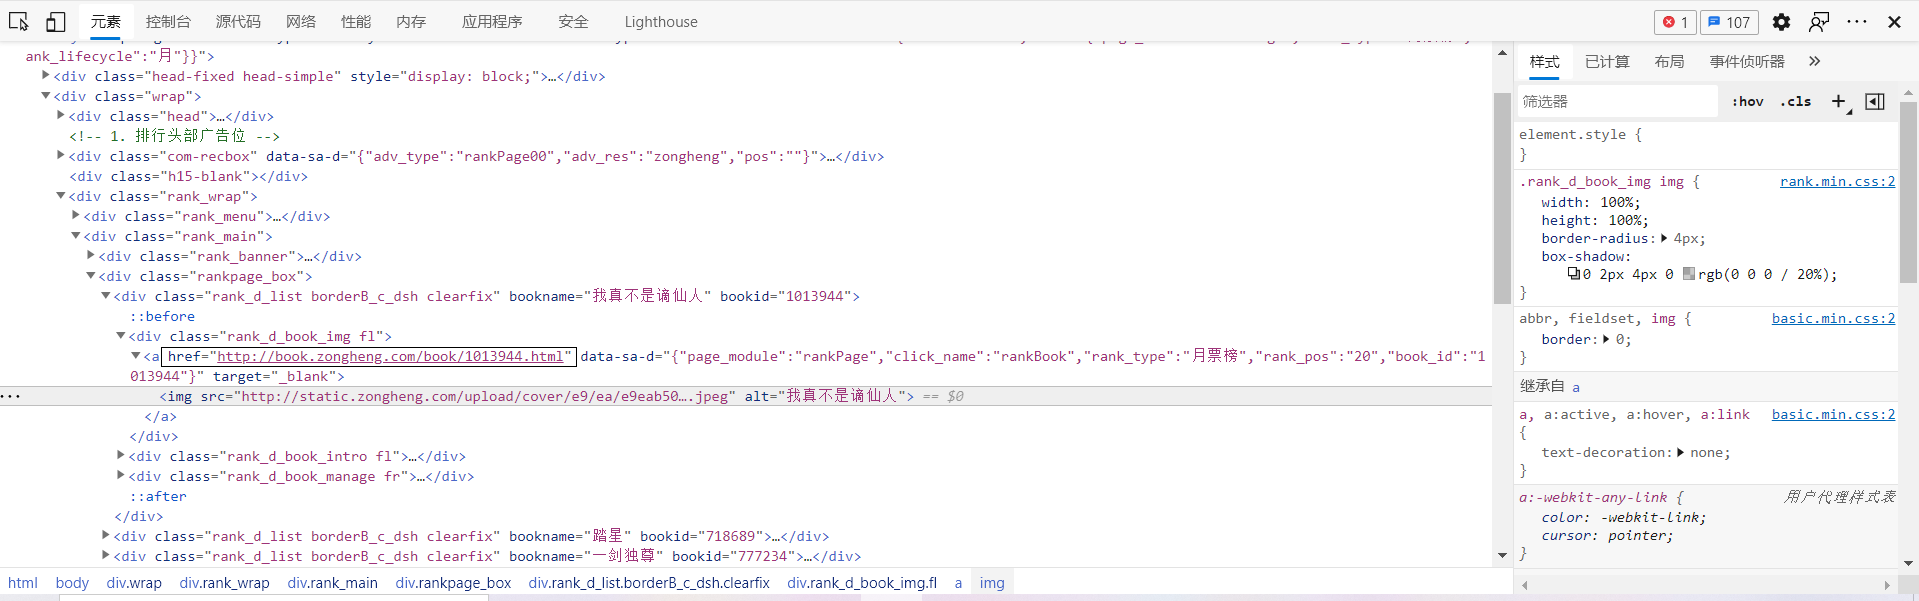This screenshot has height=601, width=1919.
Task: Switch to the 已计算 tab
Action: pos(1607,61)
